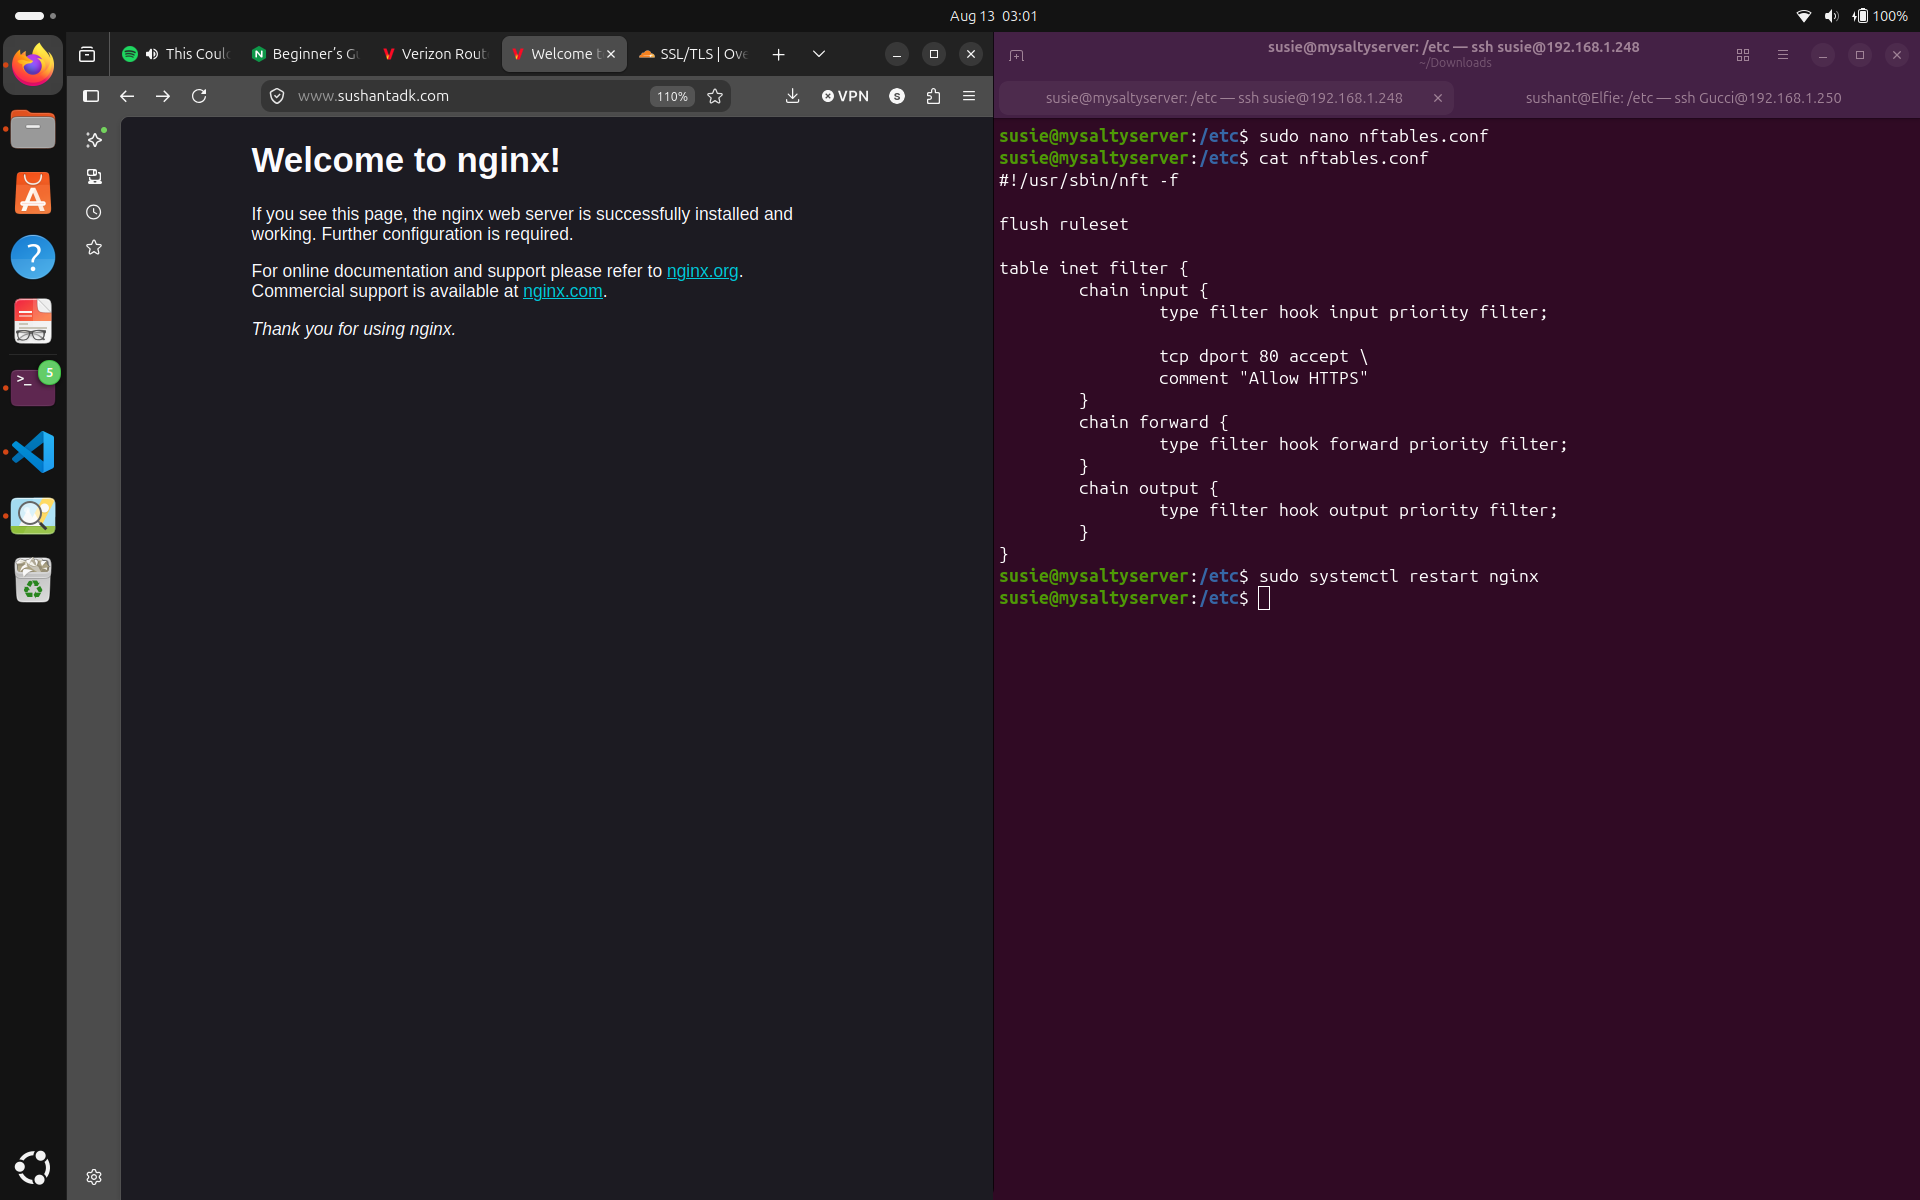Viewport: 1920px width, 1200px height.
Task: Go forward in browser history
Action: [x=163, y=96]
